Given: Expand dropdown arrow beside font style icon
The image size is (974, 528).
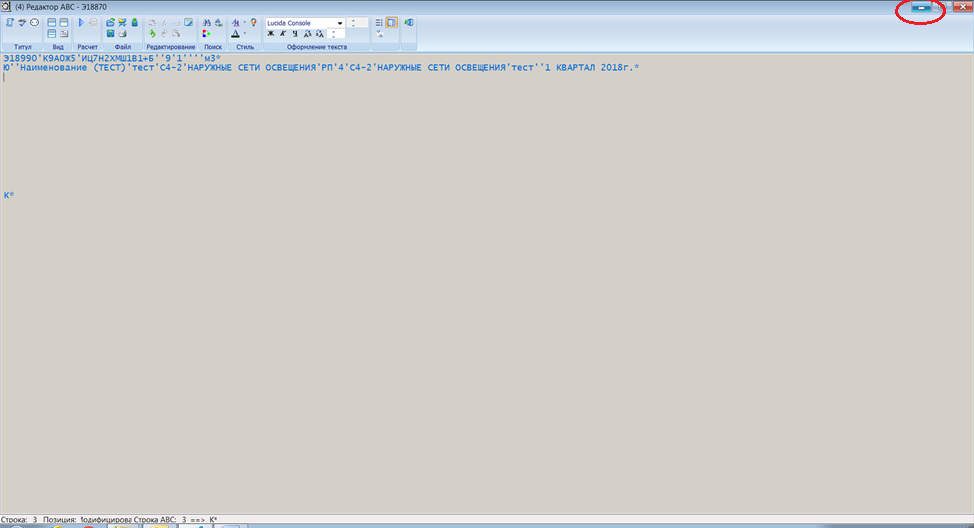Looking at the screenshot, I should 245,22.
